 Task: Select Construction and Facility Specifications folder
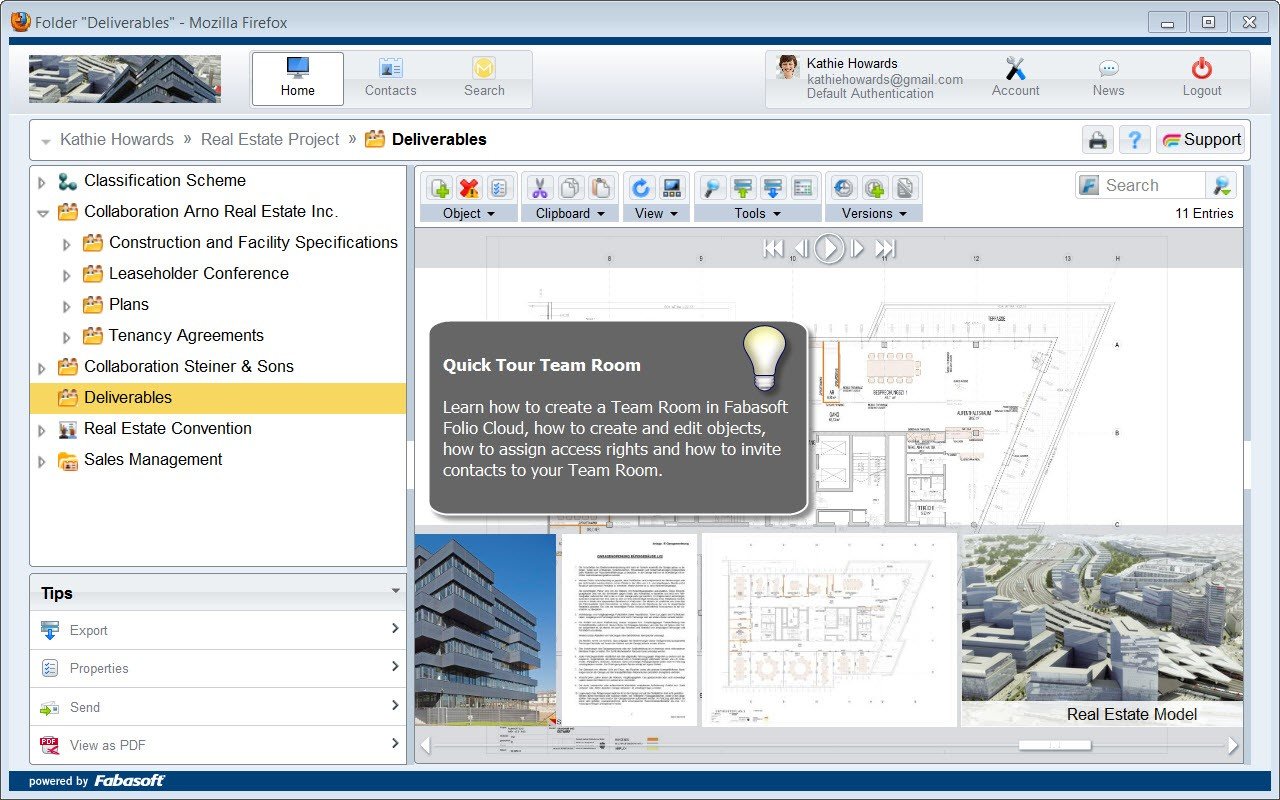tap(253, 243)
